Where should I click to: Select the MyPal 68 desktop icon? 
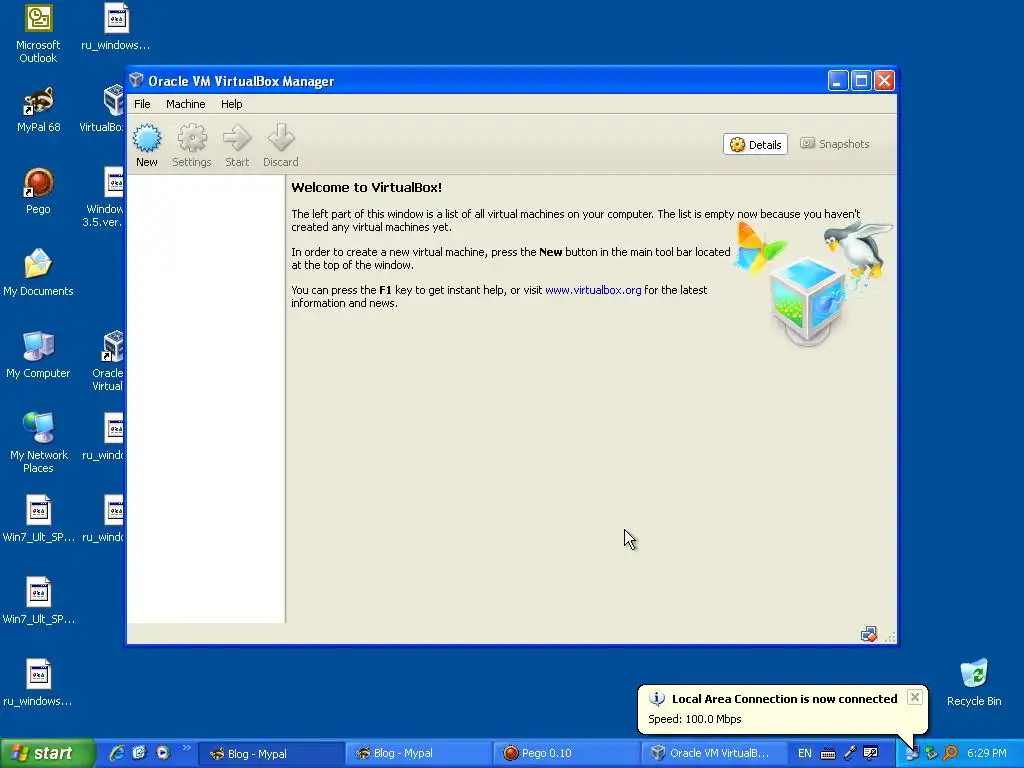coord(38,110)
